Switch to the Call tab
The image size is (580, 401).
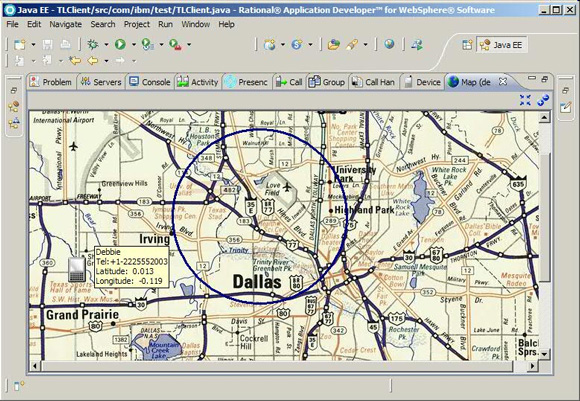(x=289, y=82)
